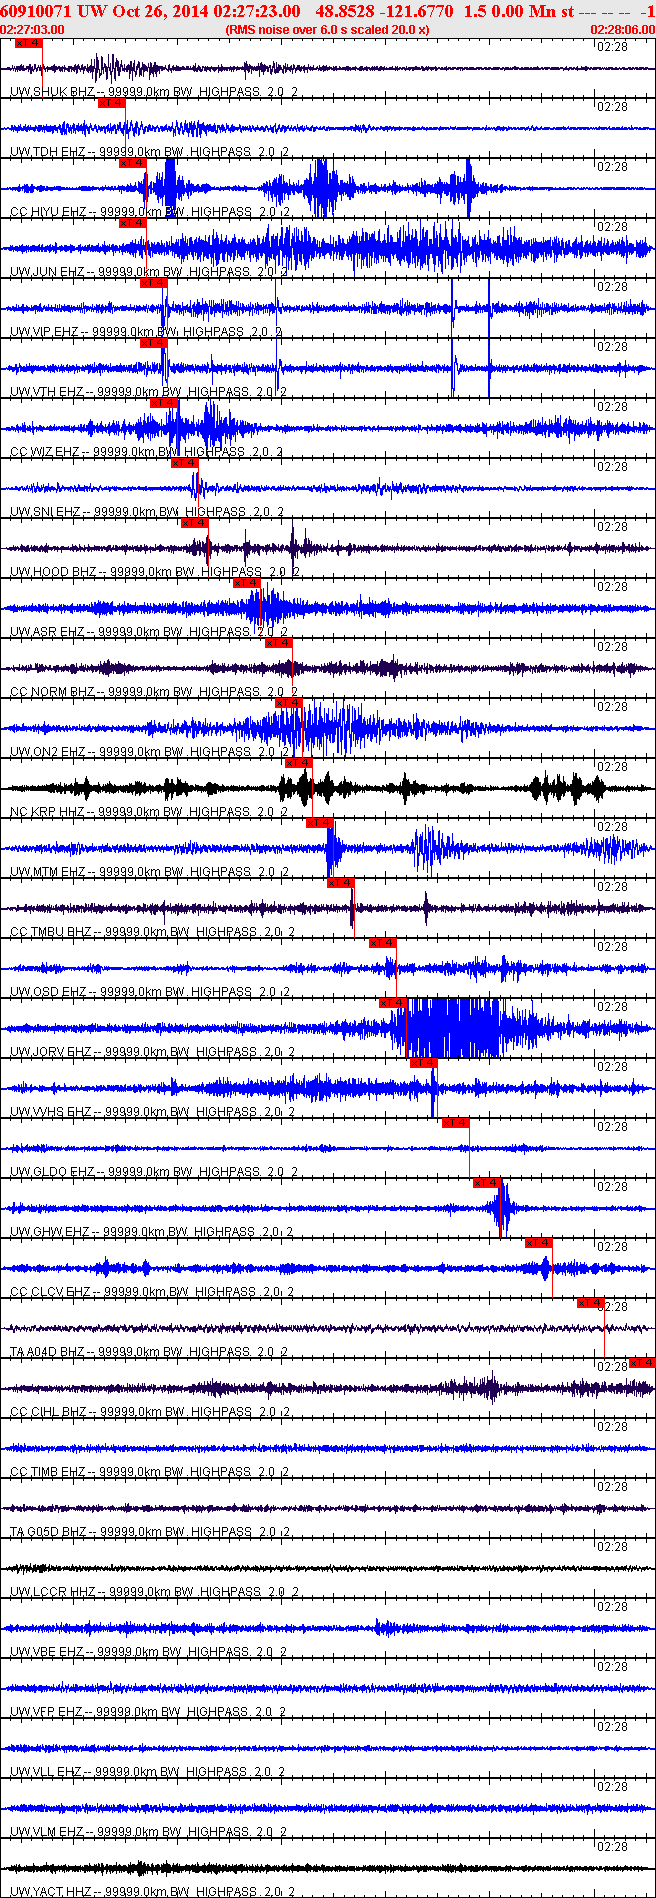
Task: Select the UW.SHUK BHZ station label
Action: pyautogui.click(x=53, y=92)
